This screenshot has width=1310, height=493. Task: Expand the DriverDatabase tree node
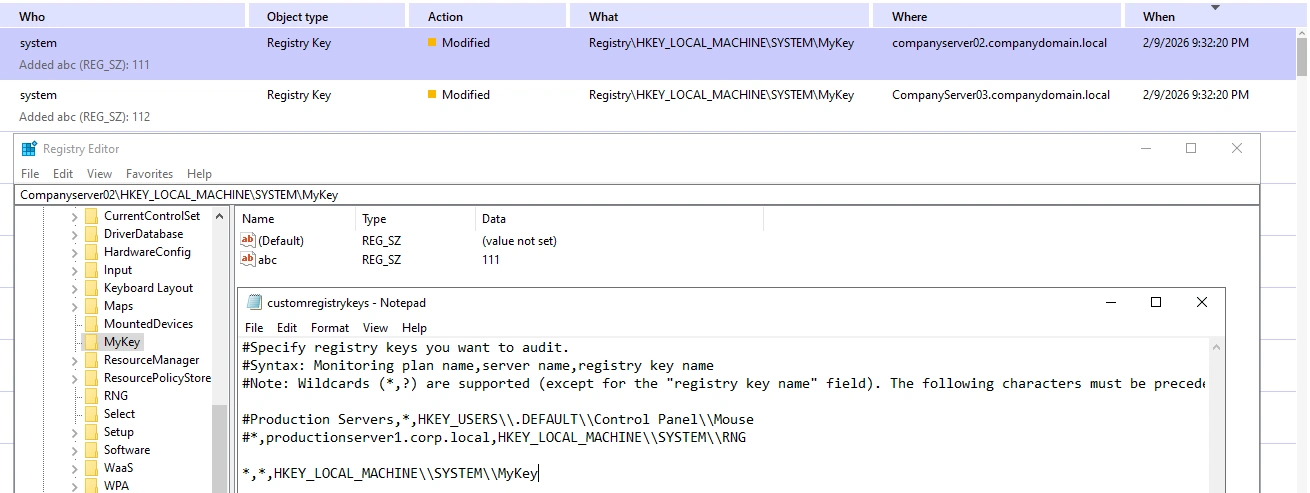(75, 235)
